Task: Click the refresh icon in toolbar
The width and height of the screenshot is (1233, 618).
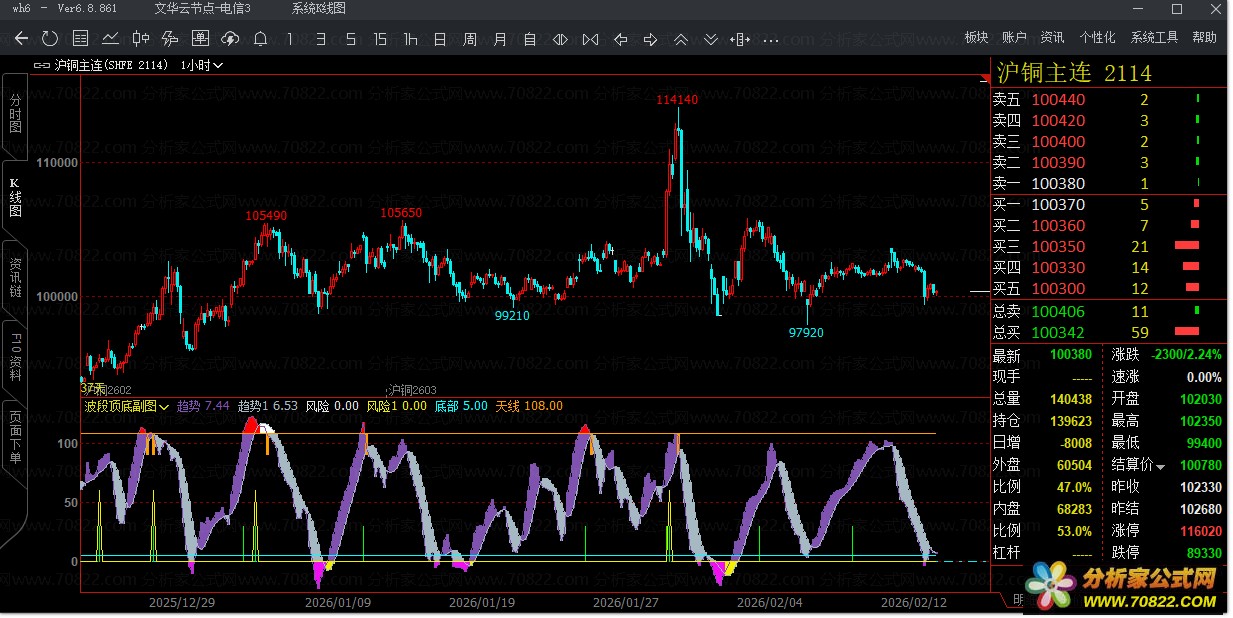Action: coord(50,39)
